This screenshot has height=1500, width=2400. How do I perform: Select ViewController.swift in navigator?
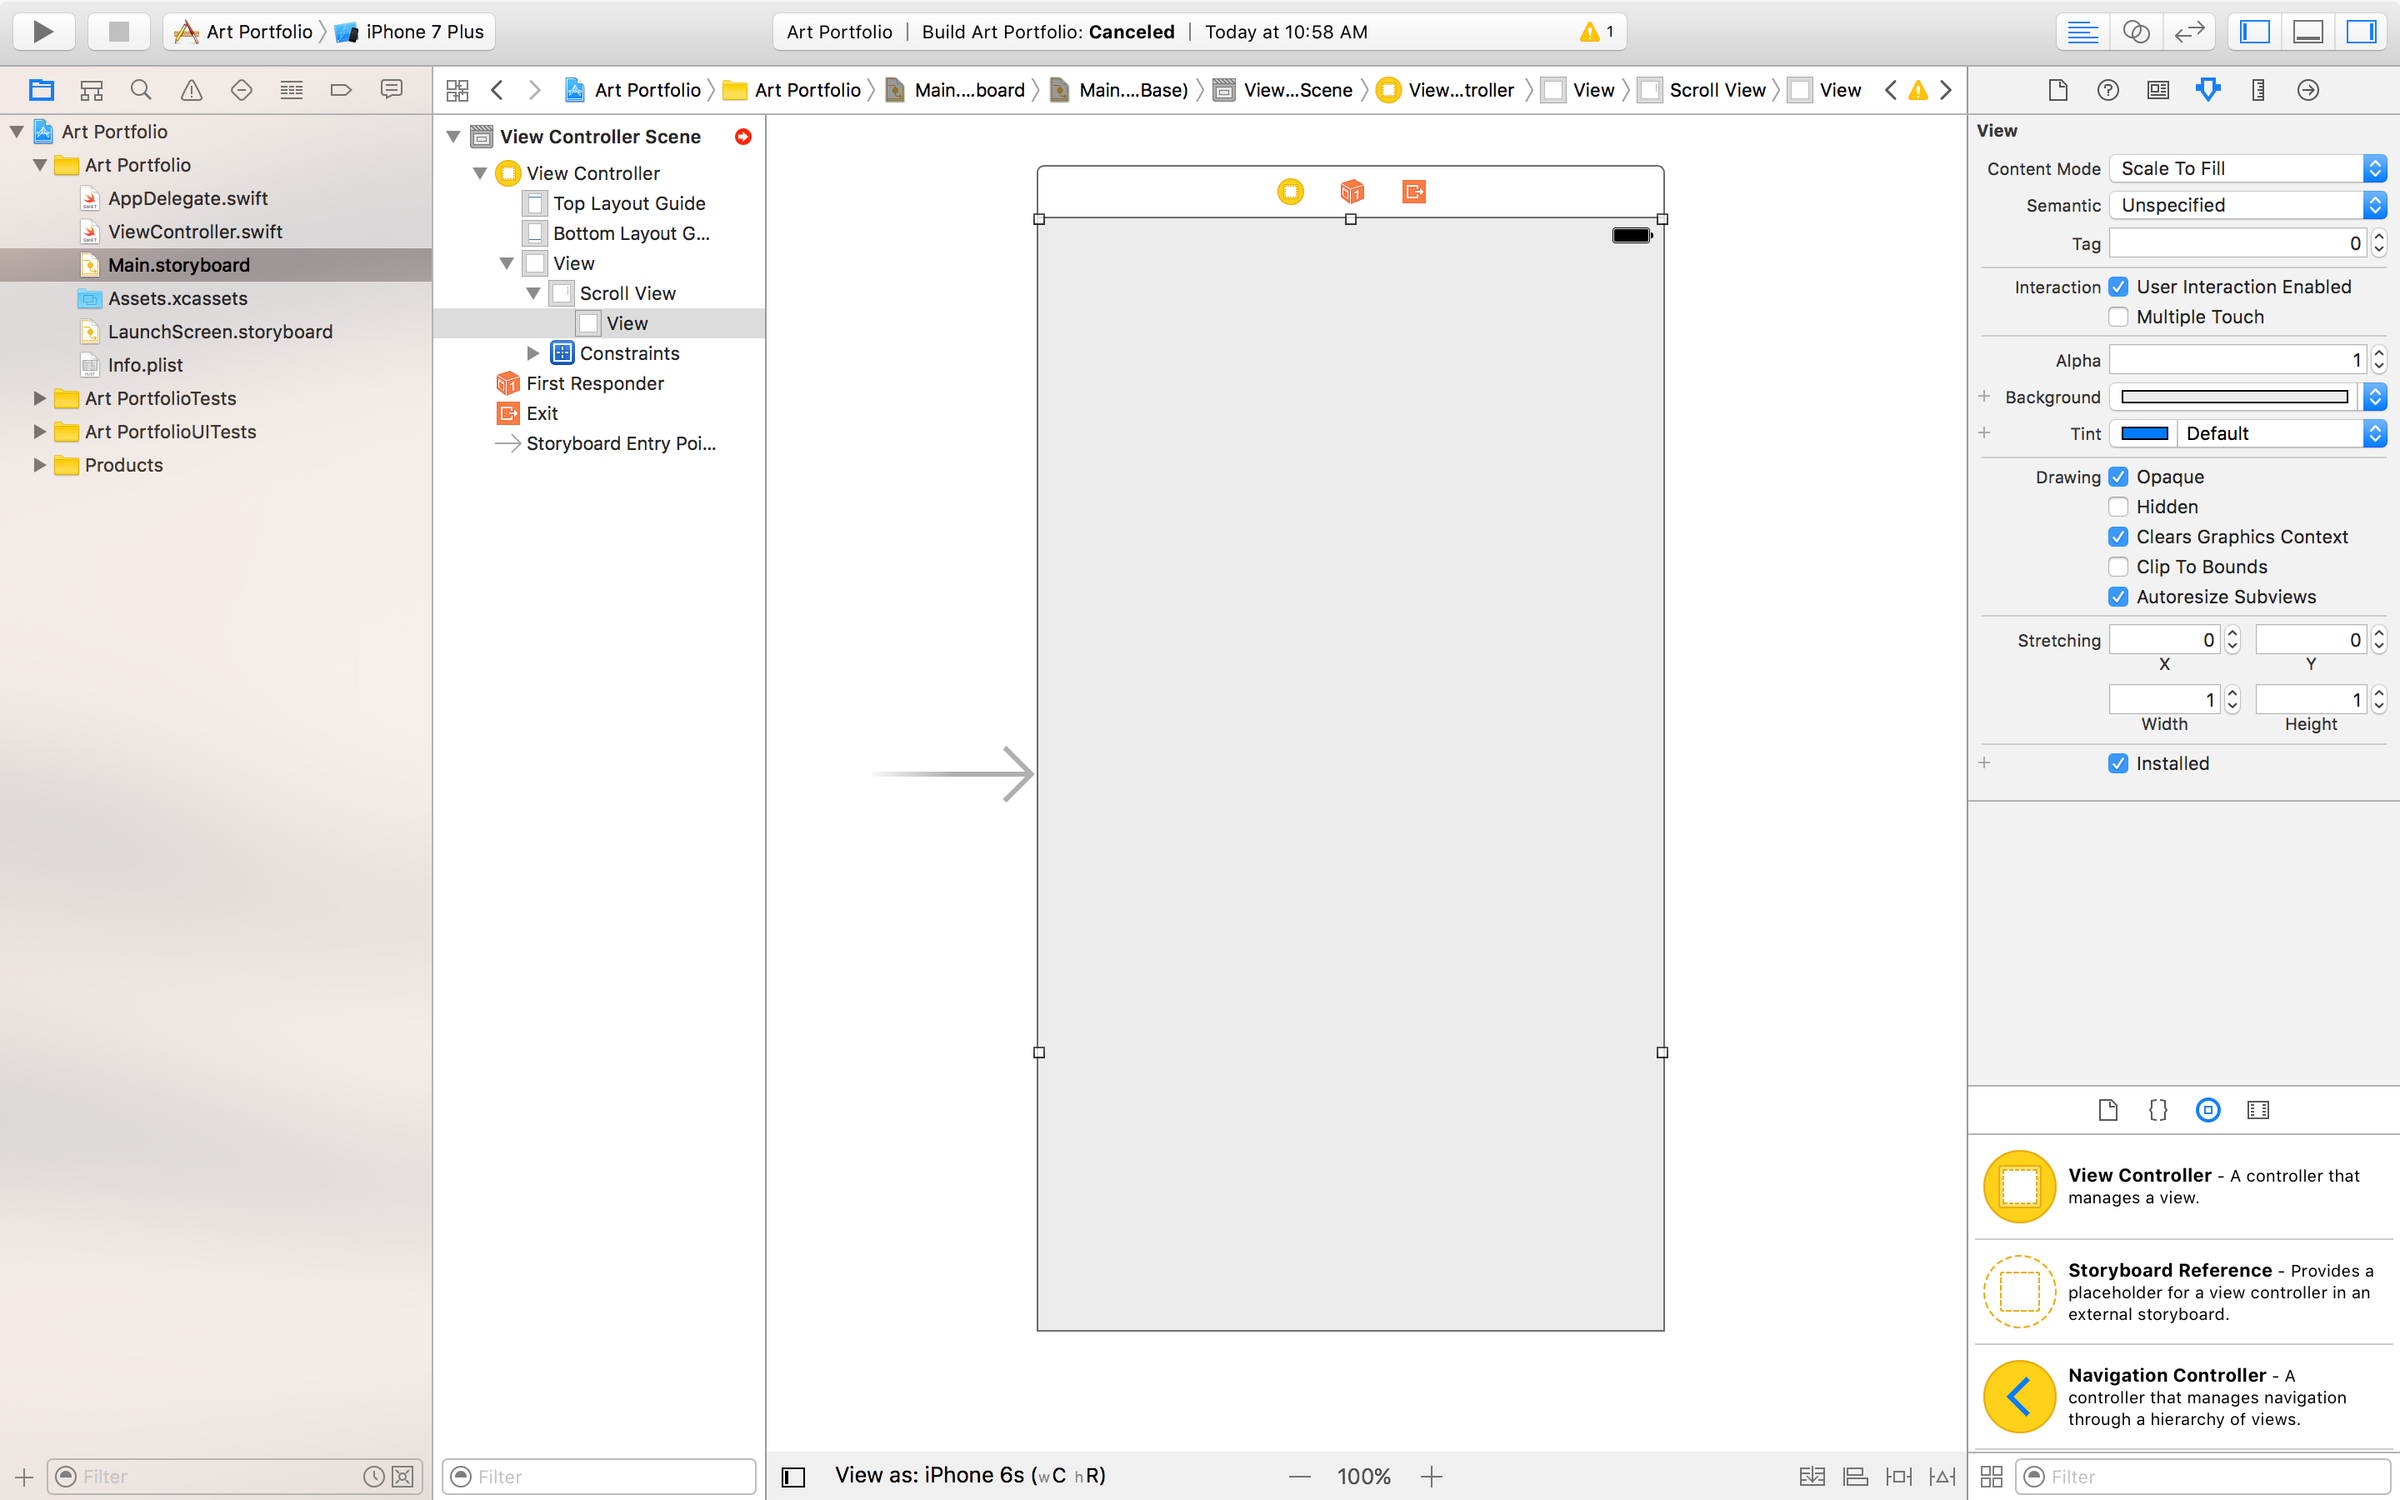coord(195,232)
